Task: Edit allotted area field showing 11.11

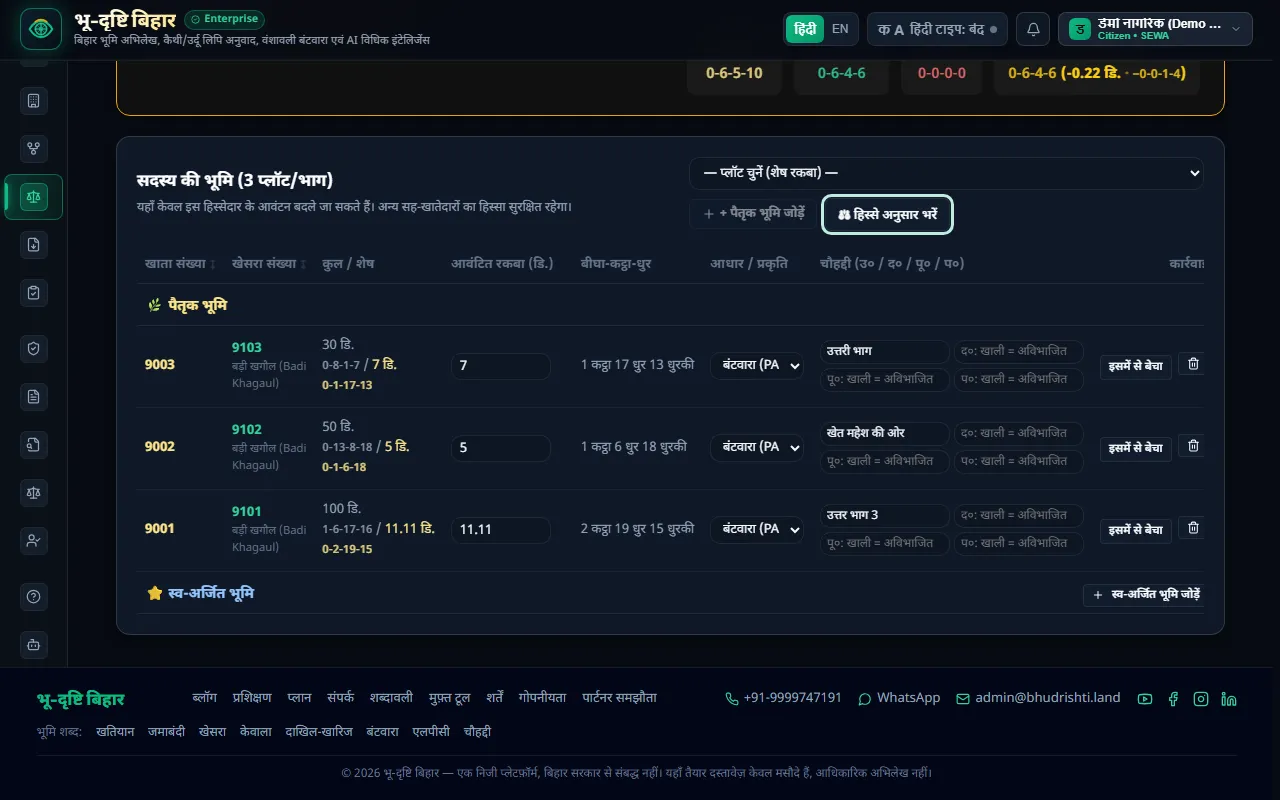Action: click(501, 530)
